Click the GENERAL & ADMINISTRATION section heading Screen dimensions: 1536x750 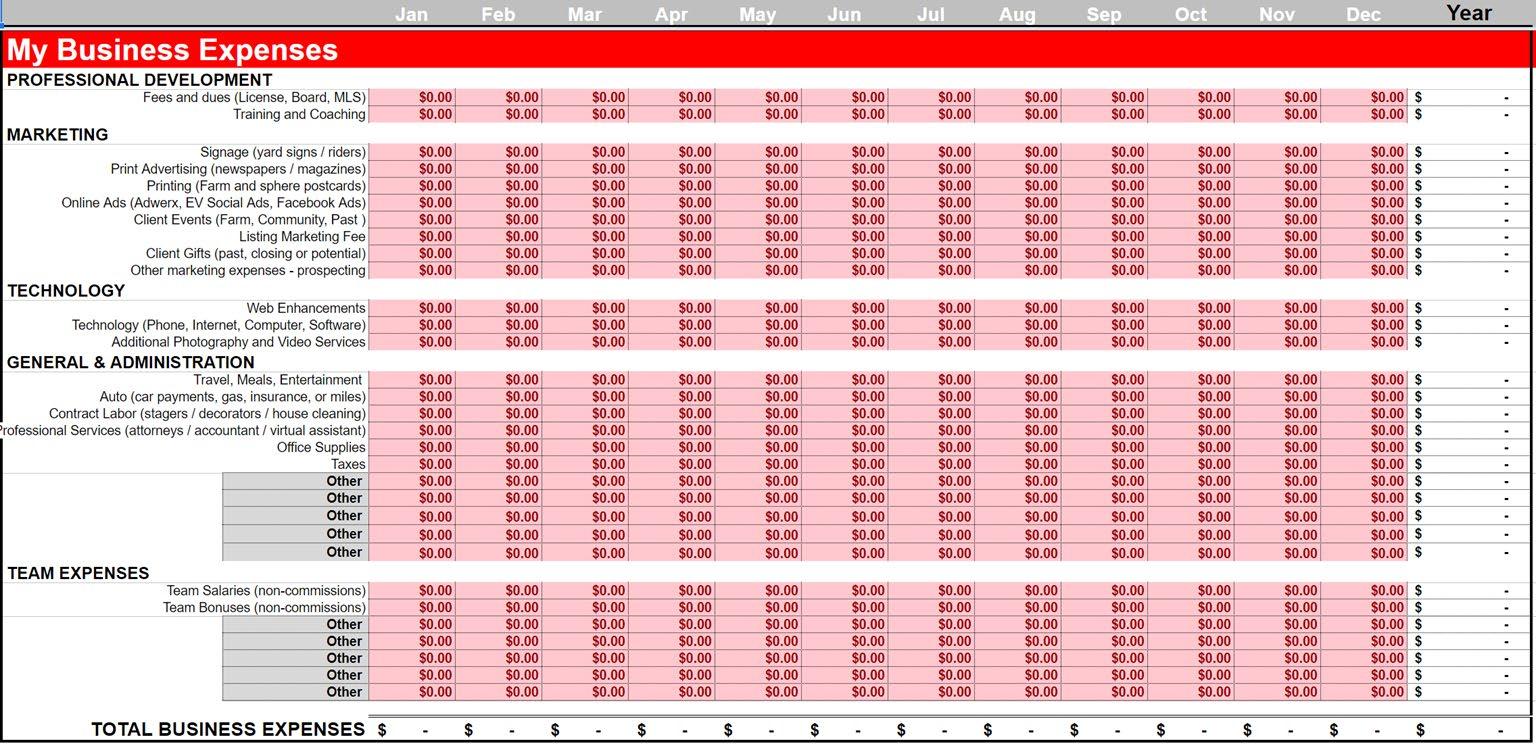(131, 362)
